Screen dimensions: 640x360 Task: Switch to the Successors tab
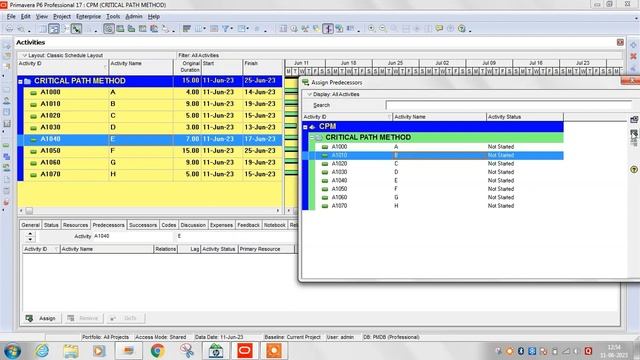(143, 225)
